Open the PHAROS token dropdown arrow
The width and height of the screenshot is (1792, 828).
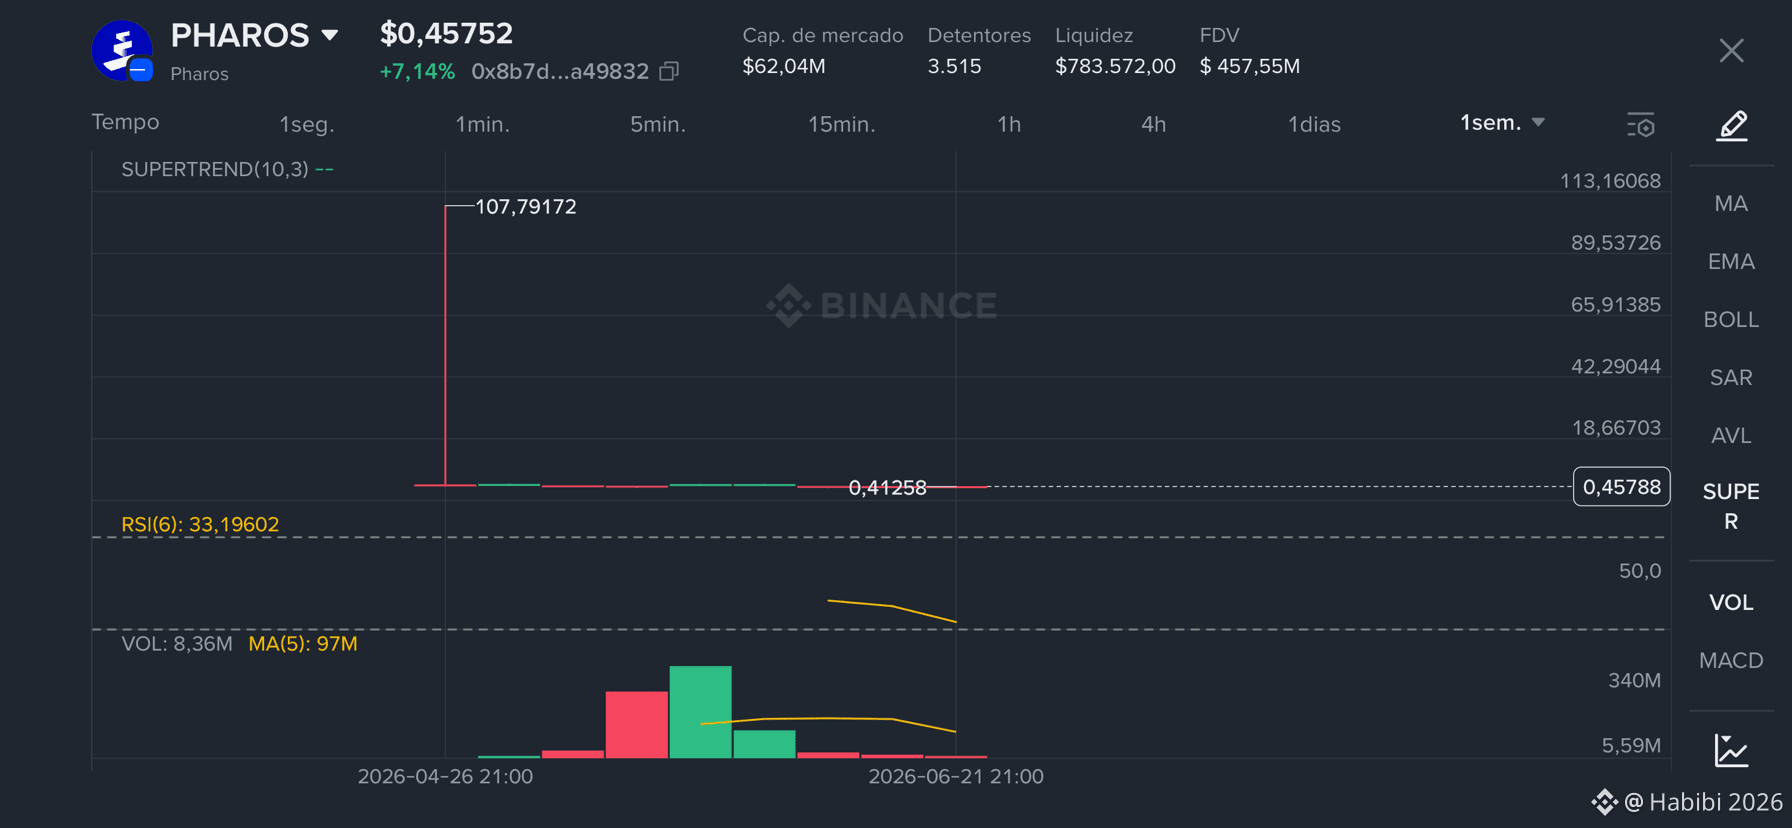pos(329,36)
